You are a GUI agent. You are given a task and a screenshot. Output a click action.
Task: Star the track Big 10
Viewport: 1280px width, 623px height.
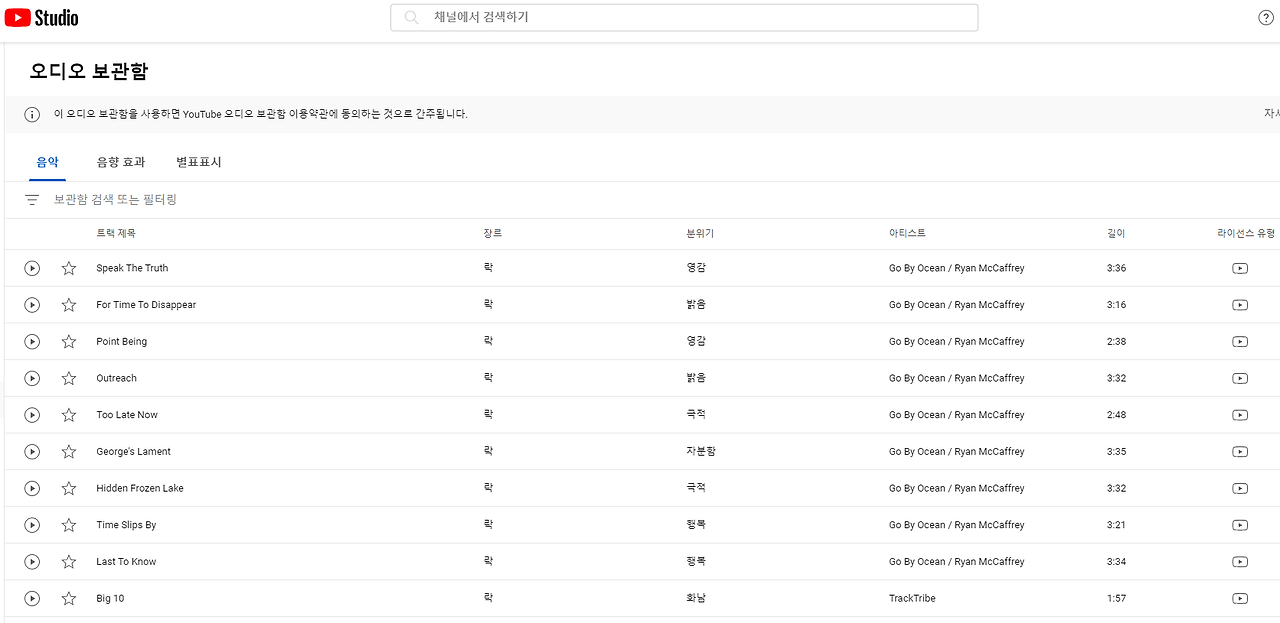[69, 598]
